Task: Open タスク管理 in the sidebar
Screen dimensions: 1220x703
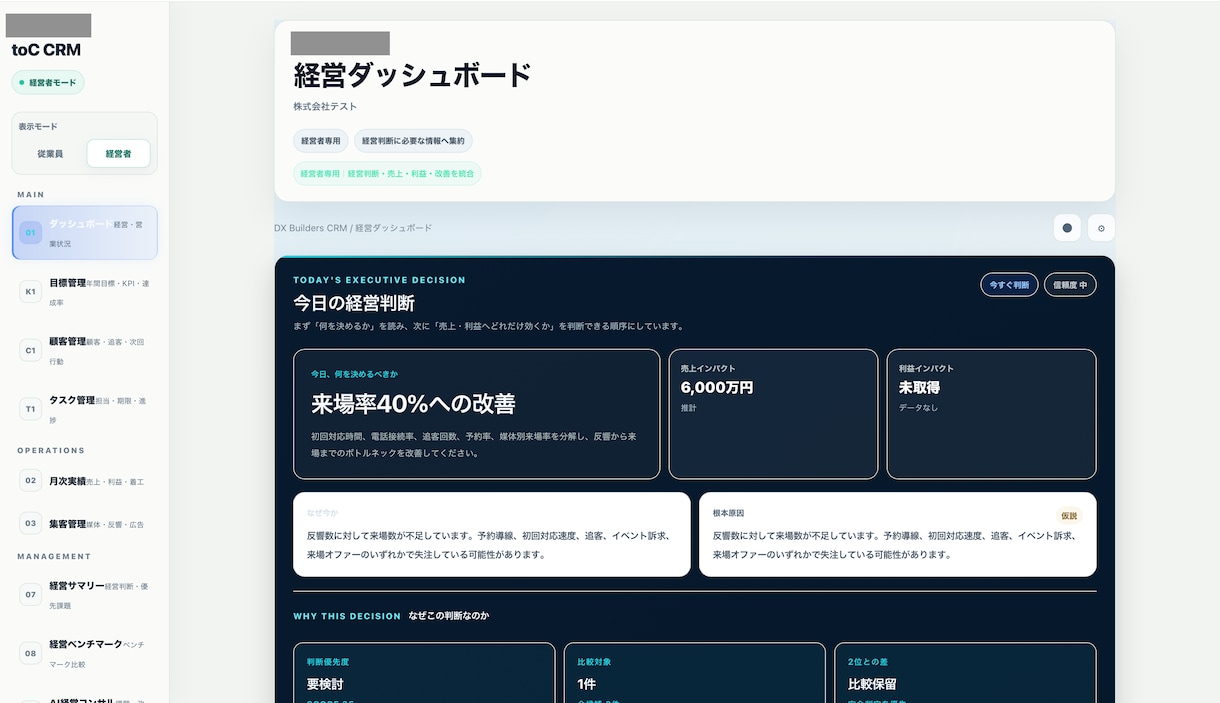Action: pos(85,410)
